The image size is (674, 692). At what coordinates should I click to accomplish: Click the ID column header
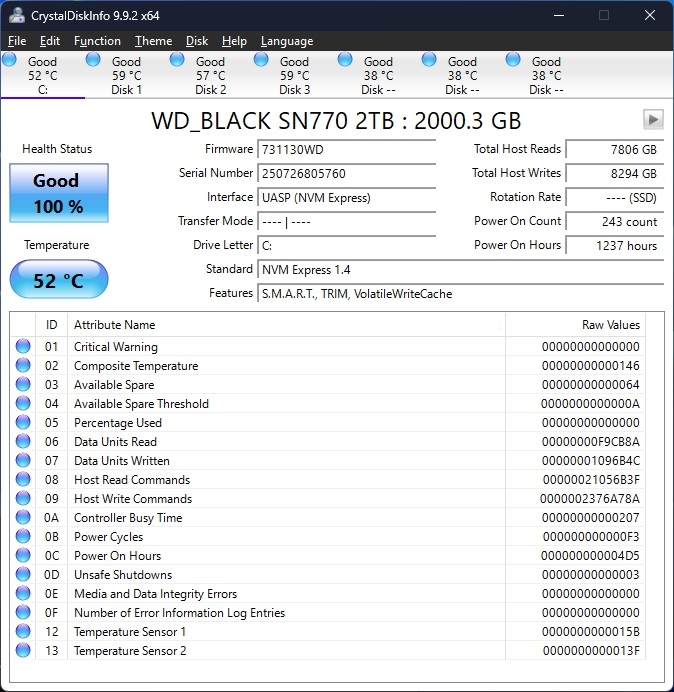click(52, 325)
